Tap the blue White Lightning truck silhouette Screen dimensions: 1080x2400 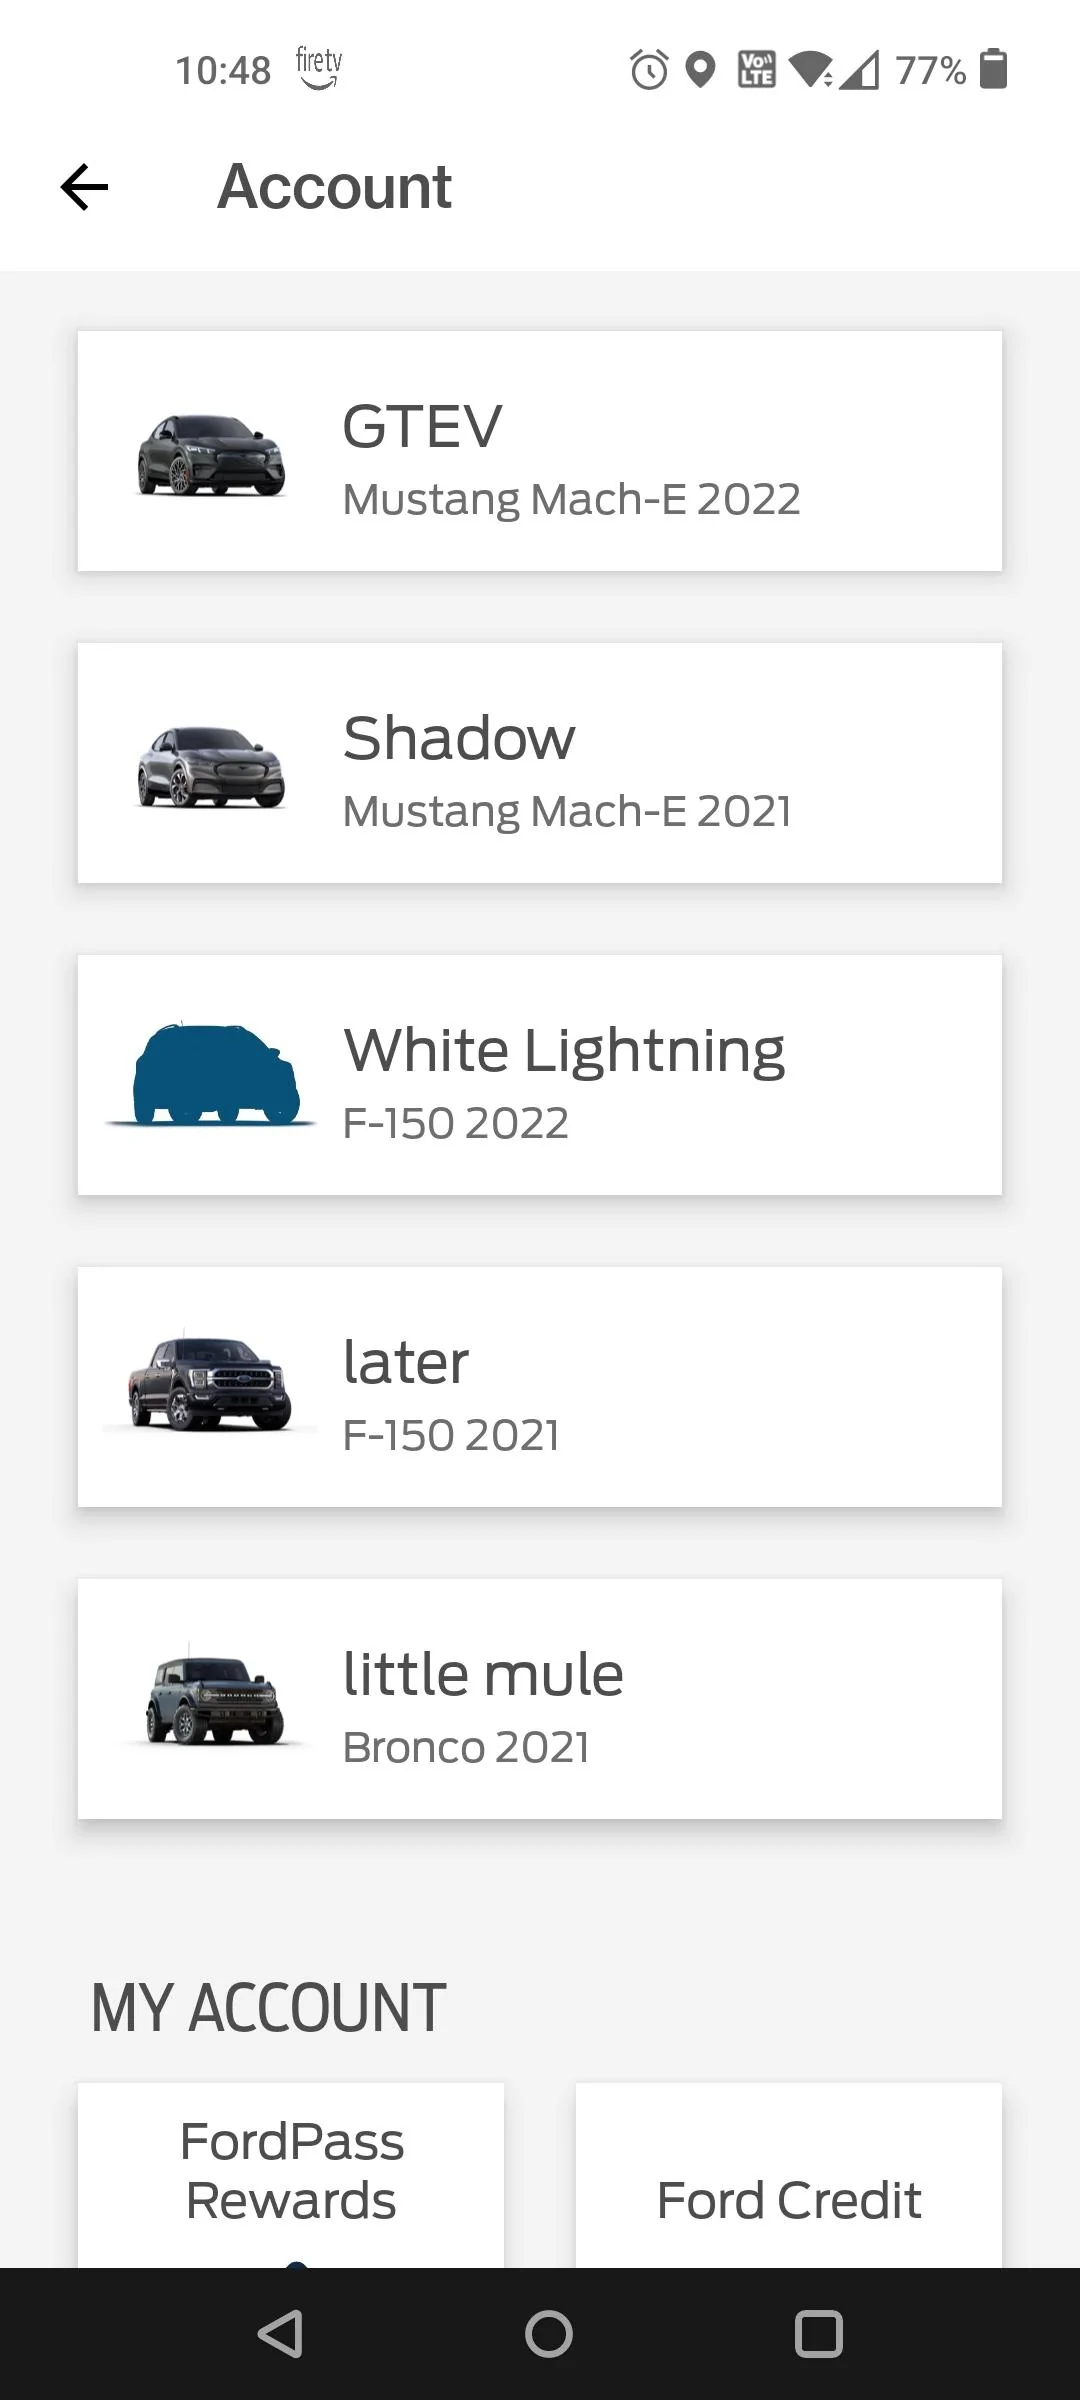click(x=213, y=1075)
